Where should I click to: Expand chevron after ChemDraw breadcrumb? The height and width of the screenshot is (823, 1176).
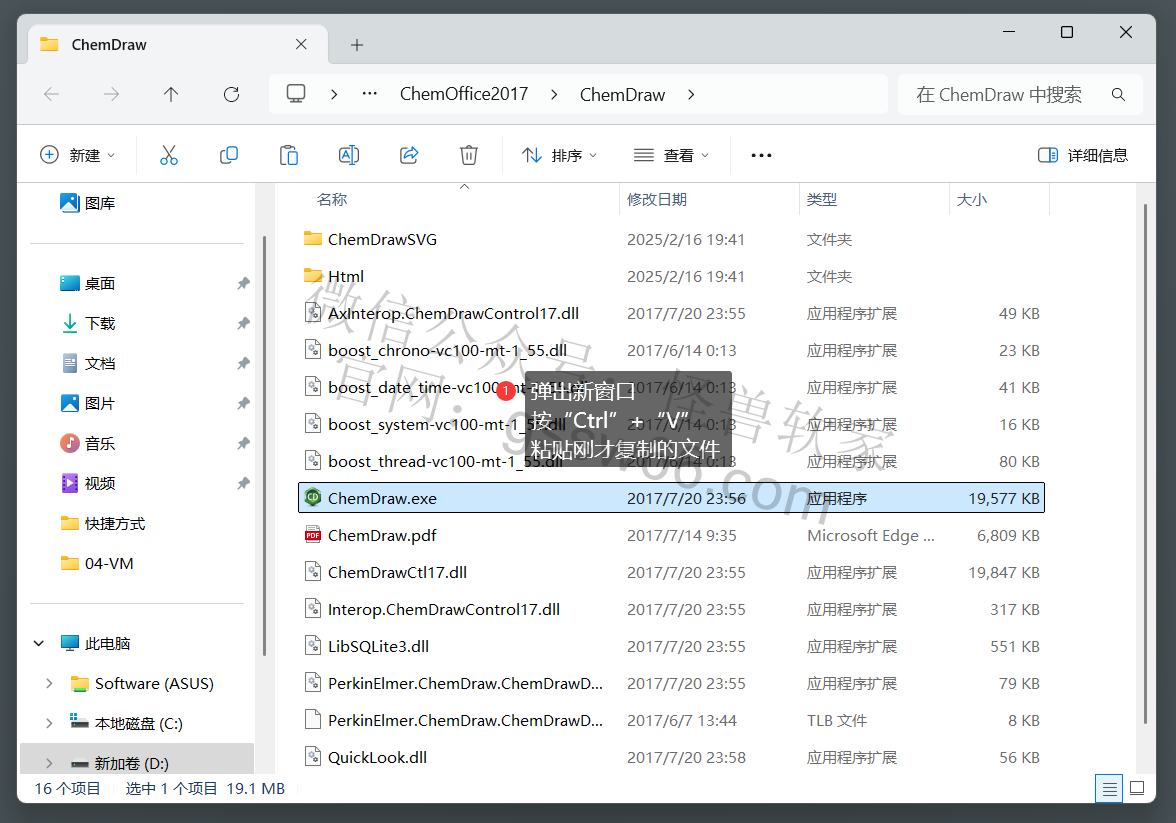coord(692,95)
